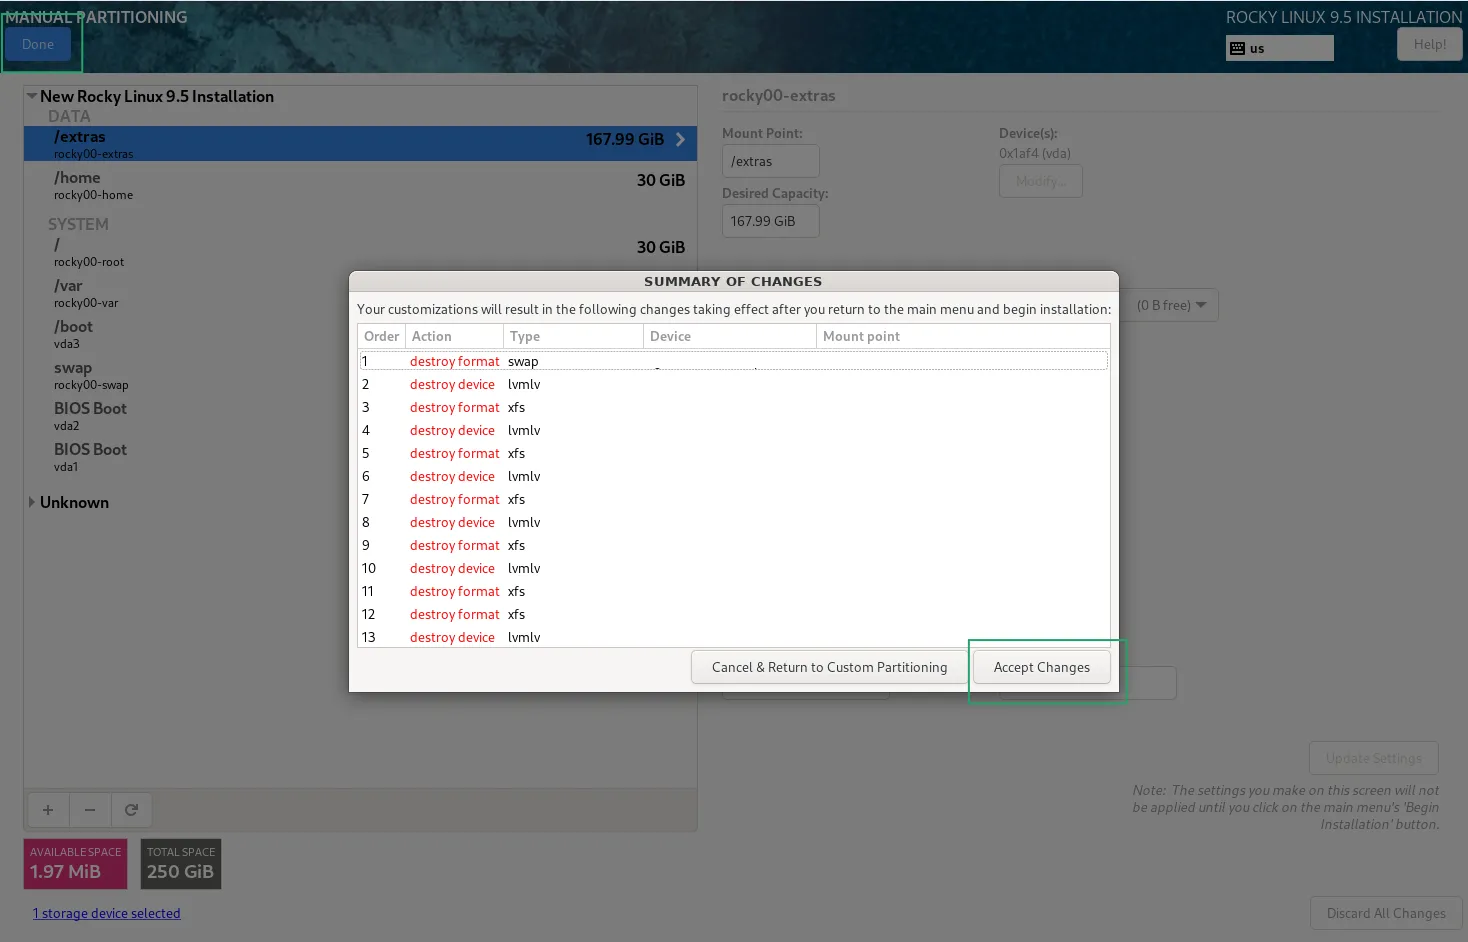Image resolution: width=1468 pixels, height=942 pixels.
Task: Select row 6 destroy device lvmlv
Action: tap(734, 476)
